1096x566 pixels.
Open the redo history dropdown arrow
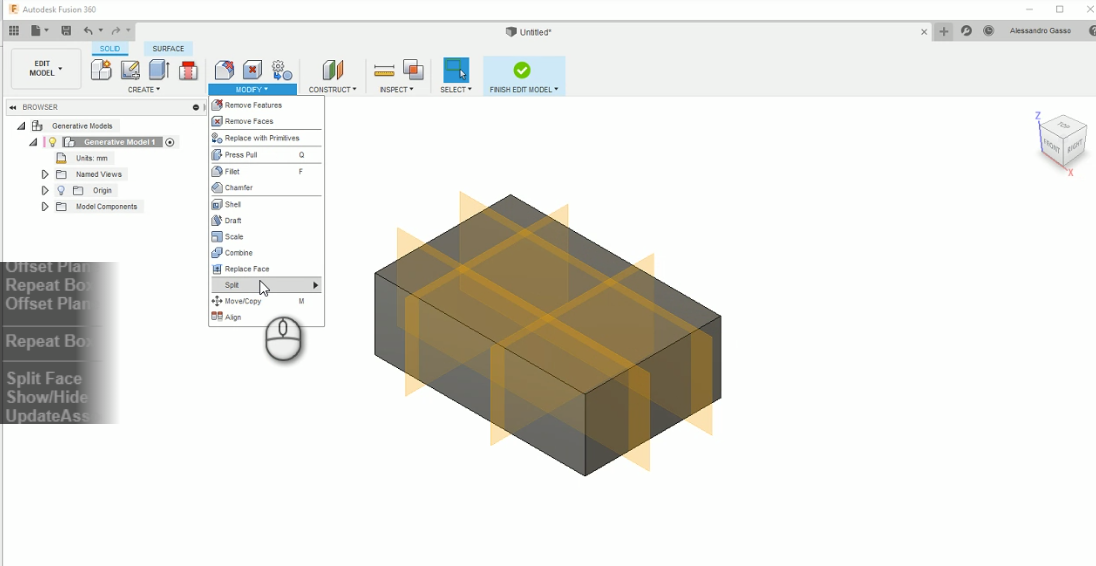pos(128,31)
